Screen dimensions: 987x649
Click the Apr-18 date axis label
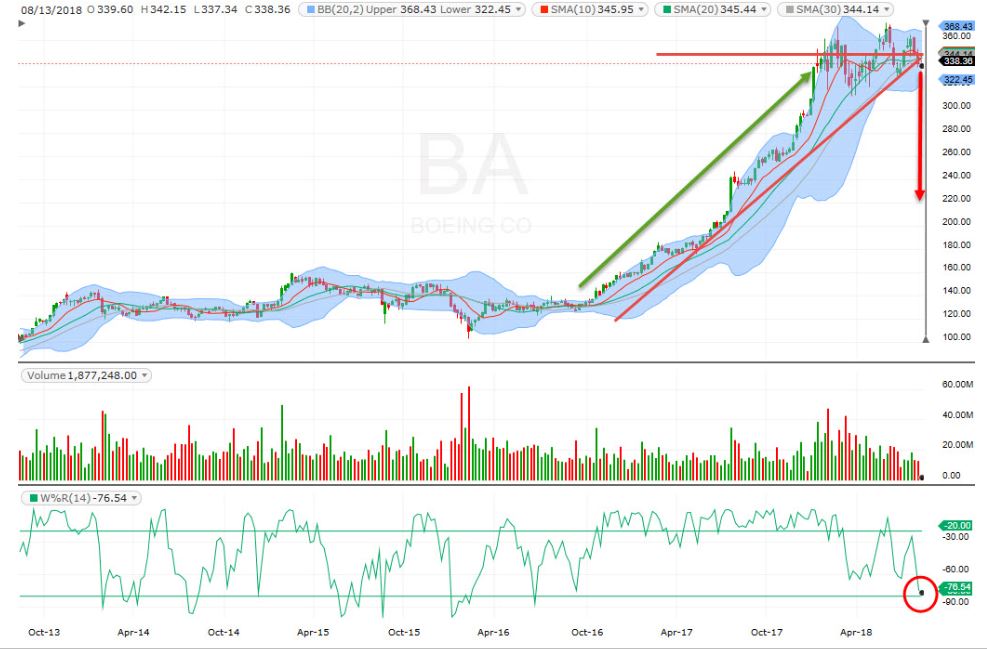[856, 632]
